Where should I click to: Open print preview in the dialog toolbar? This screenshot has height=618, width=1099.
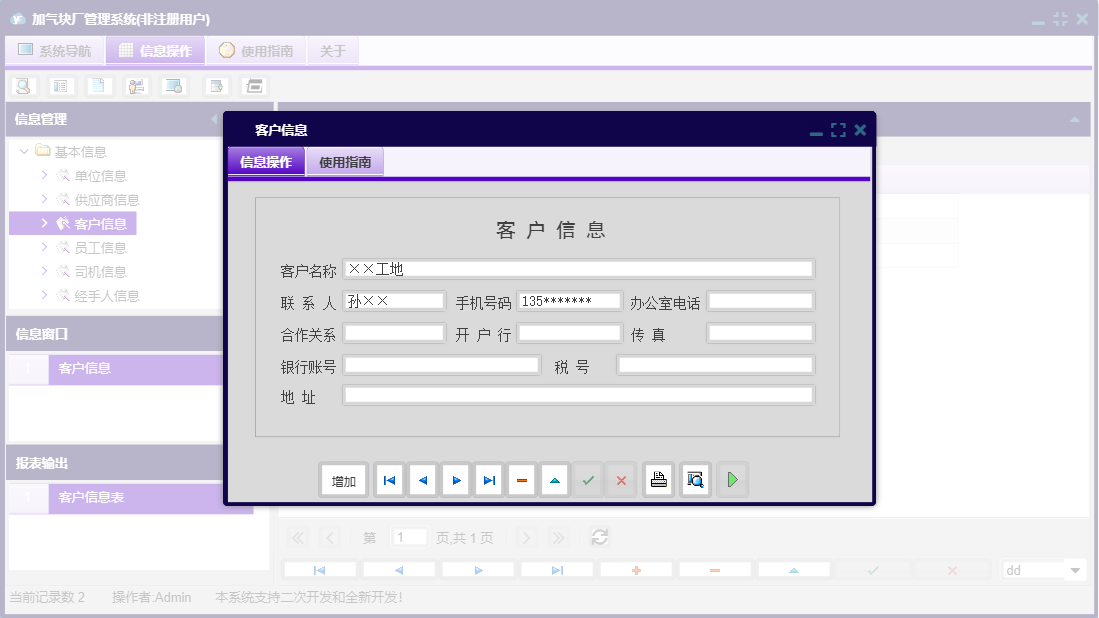[694, 480]
